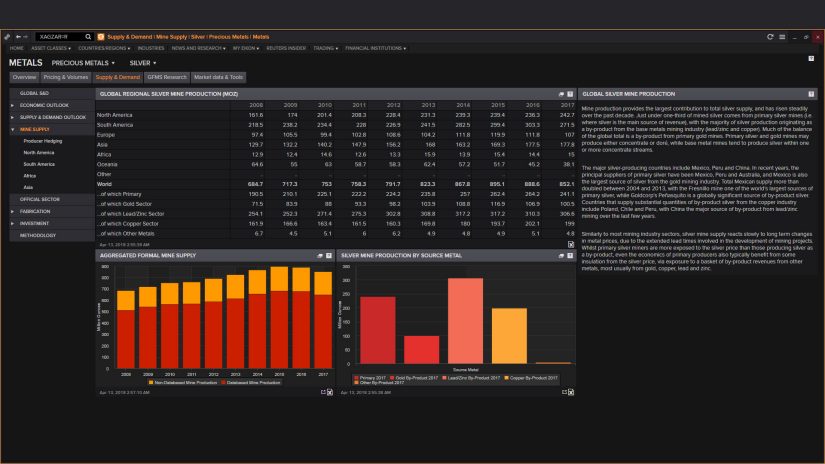This screenshot has width=825, height=464.
Task: Select Official Sector in sidebar
Action: tap(52, 199)
